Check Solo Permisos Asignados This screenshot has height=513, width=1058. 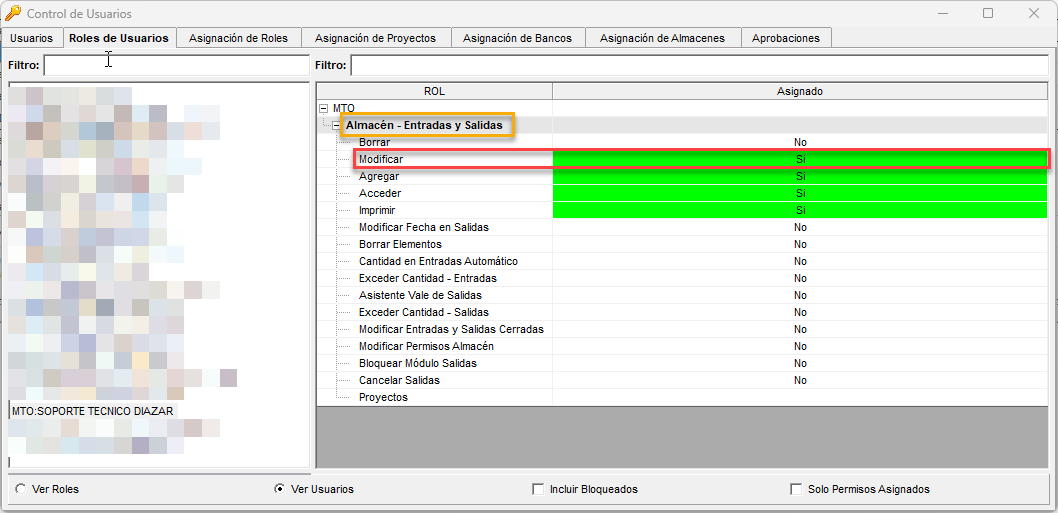[796, 489]
